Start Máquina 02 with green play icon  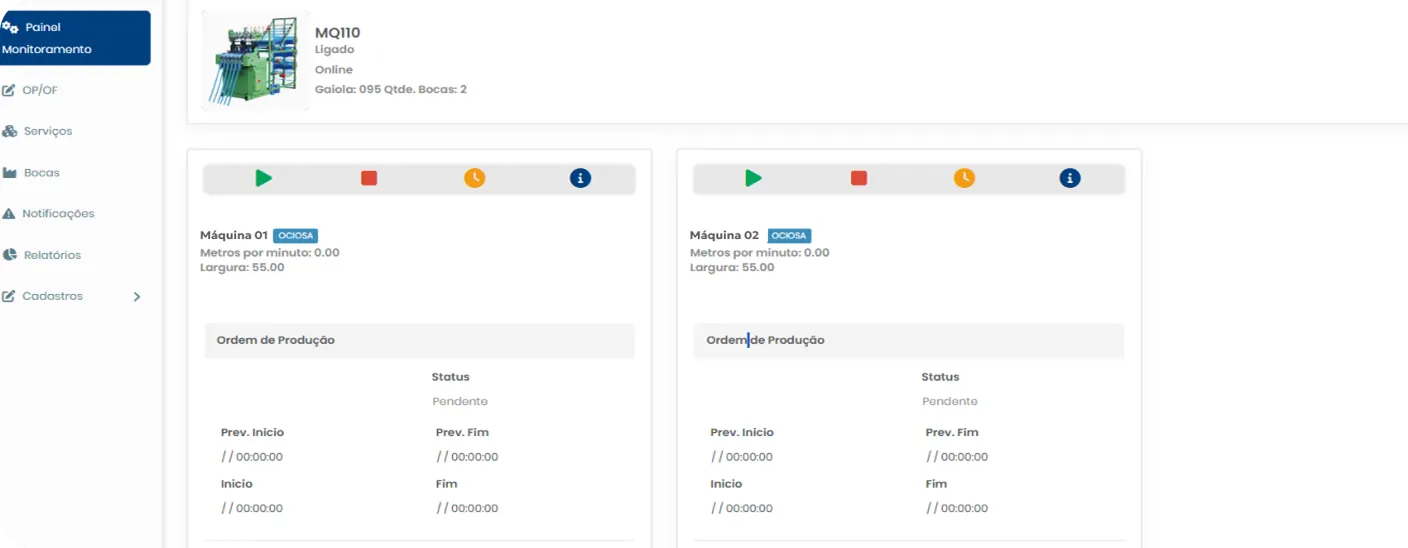753,178
